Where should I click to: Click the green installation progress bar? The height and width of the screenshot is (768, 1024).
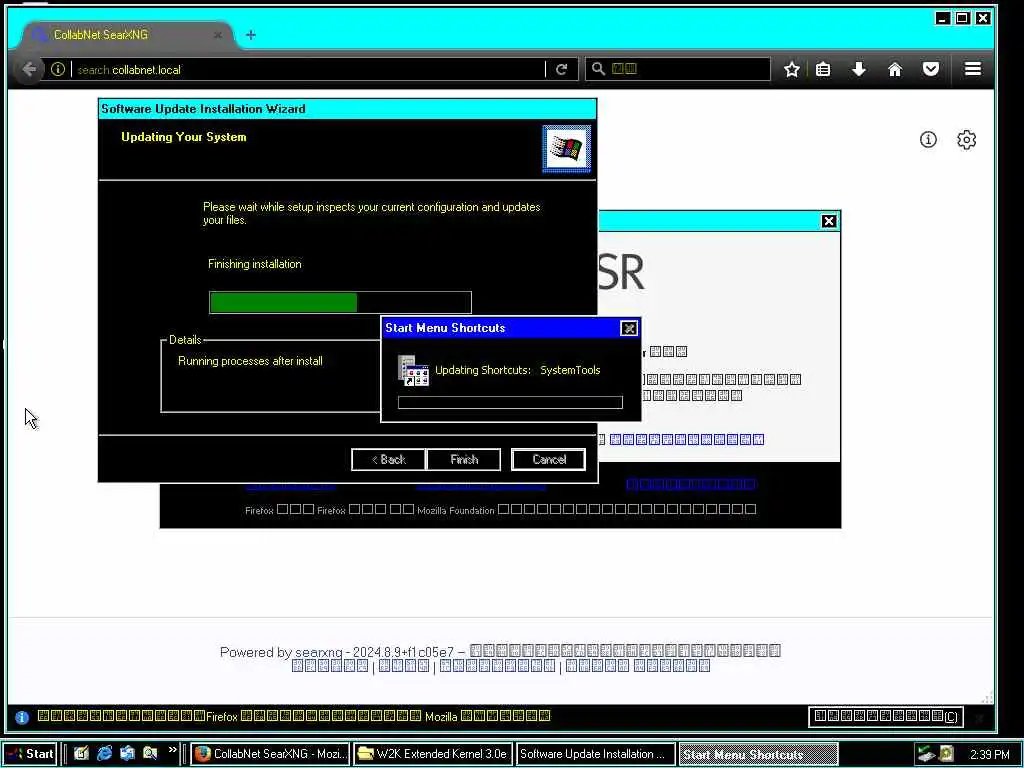click(x=340, y=302)
